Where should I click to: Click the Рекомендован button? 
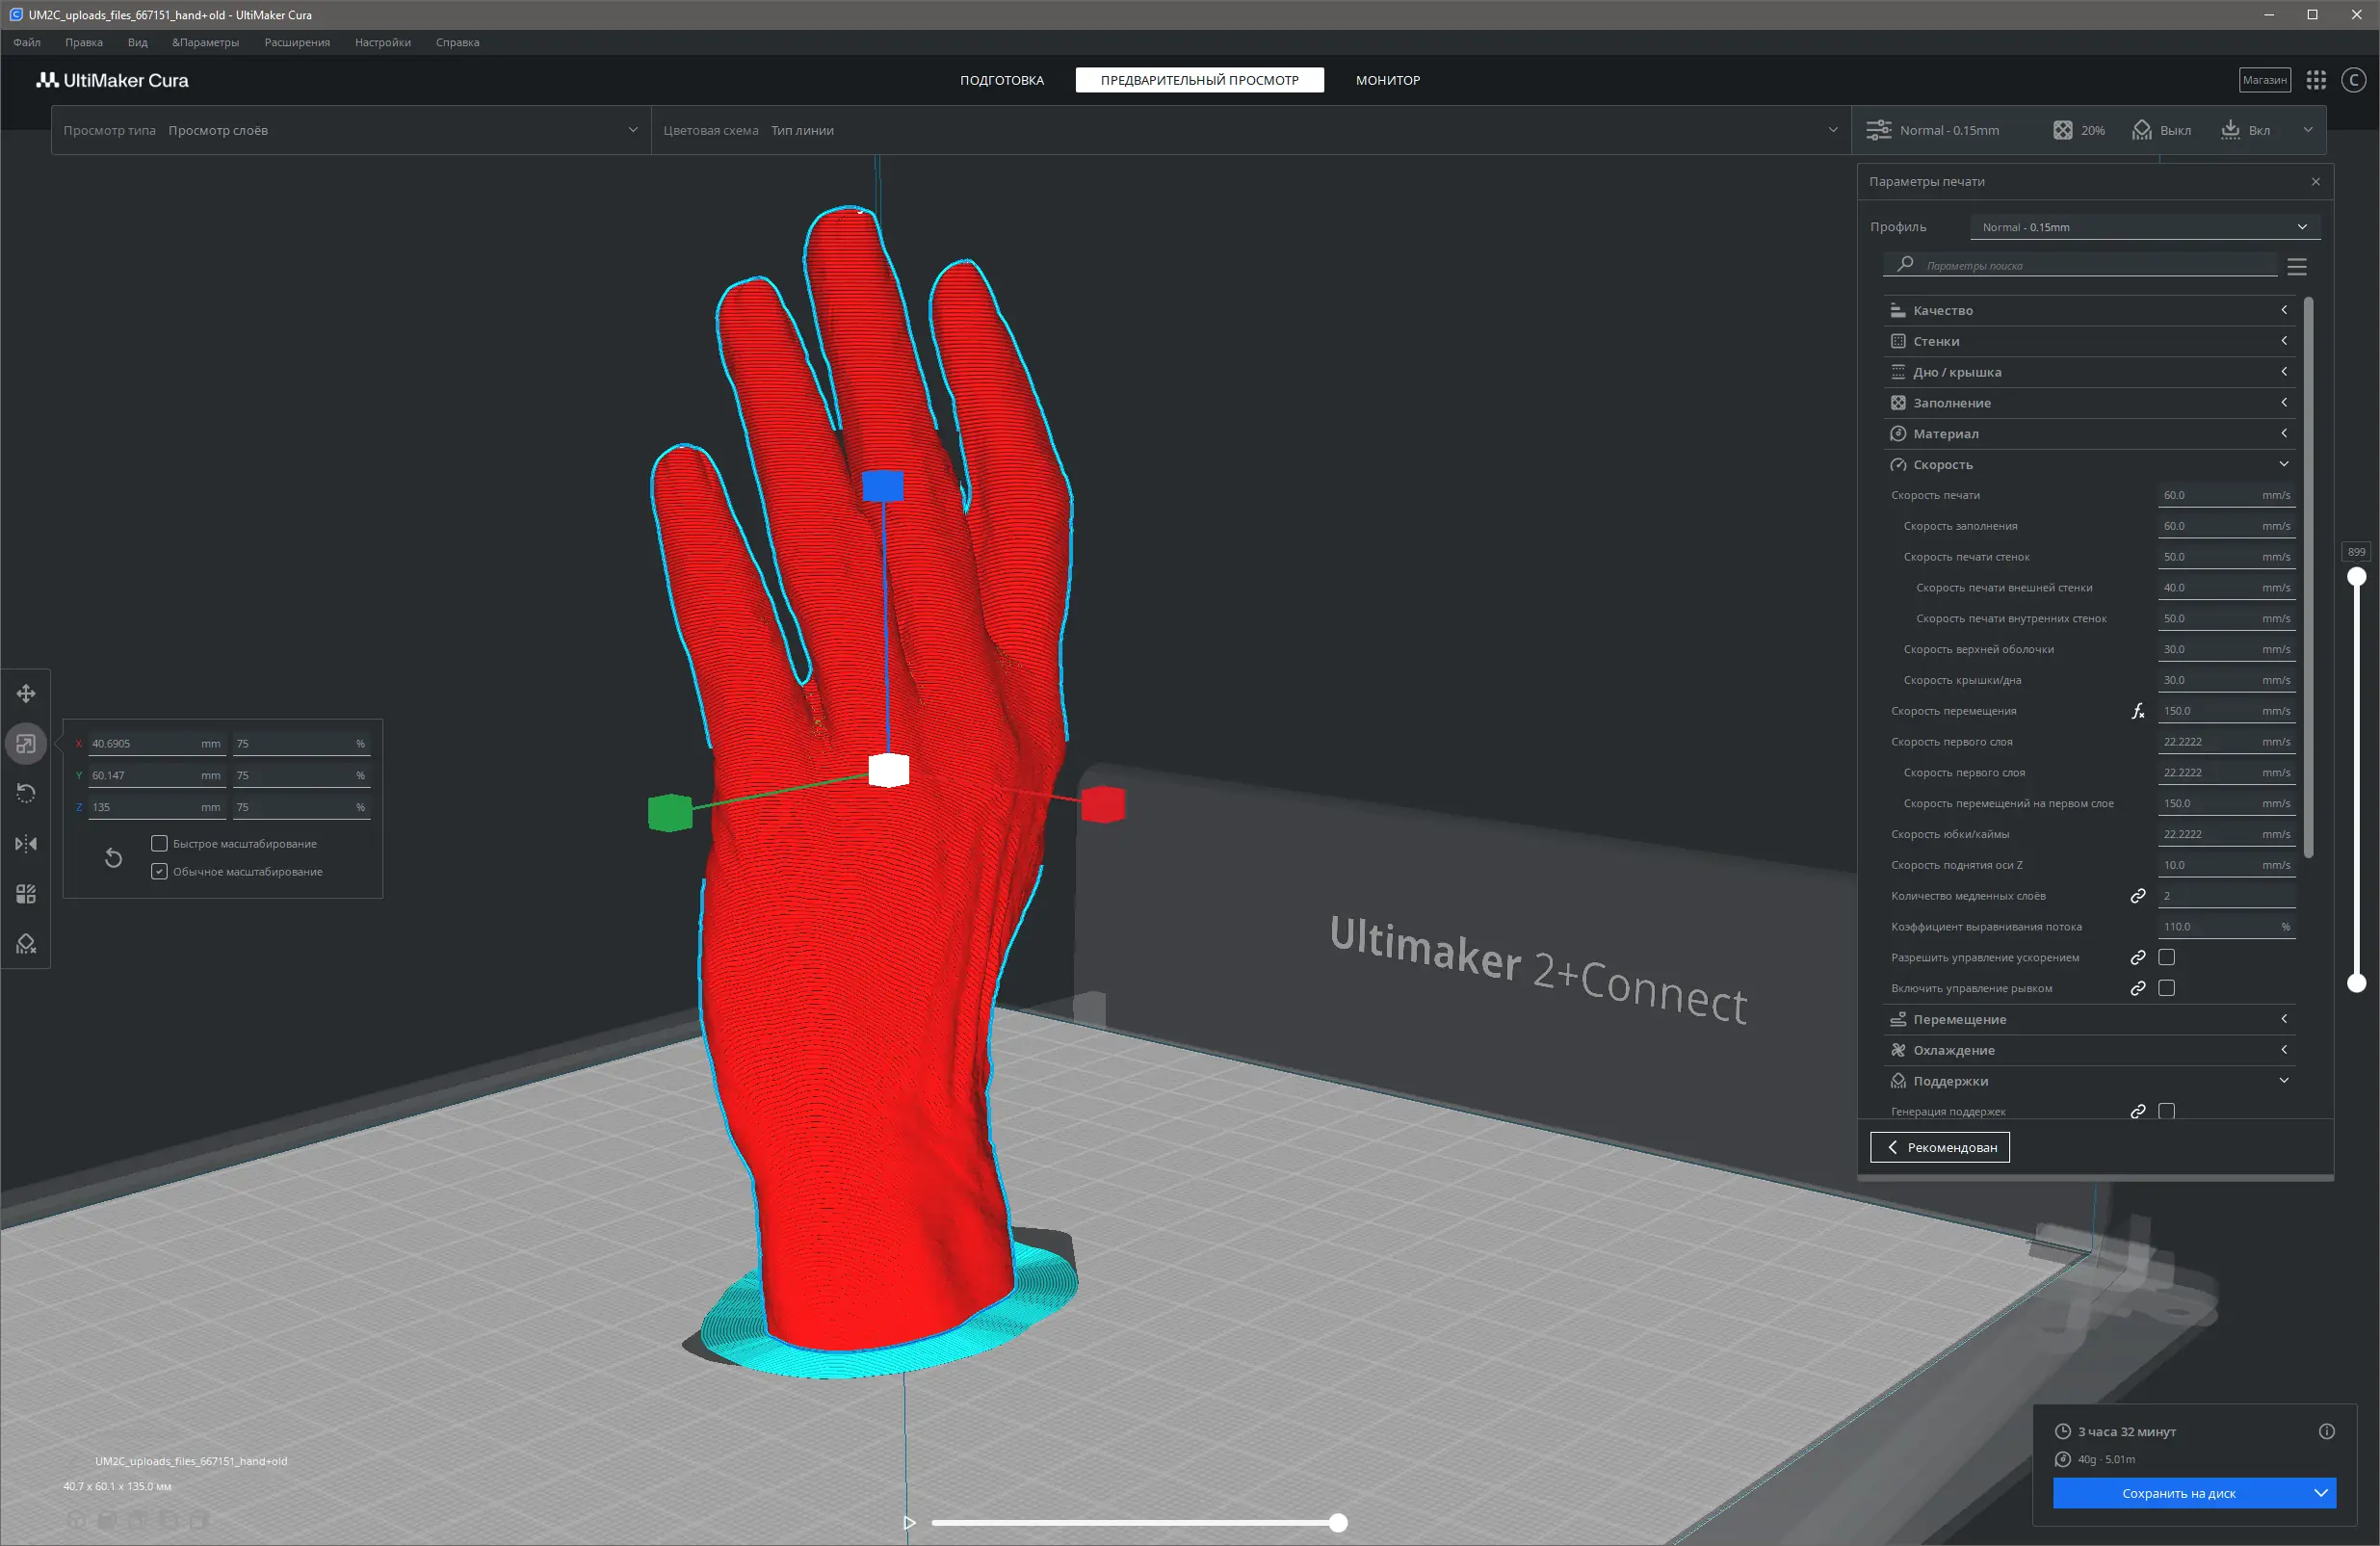(x=1939, y=1147)
